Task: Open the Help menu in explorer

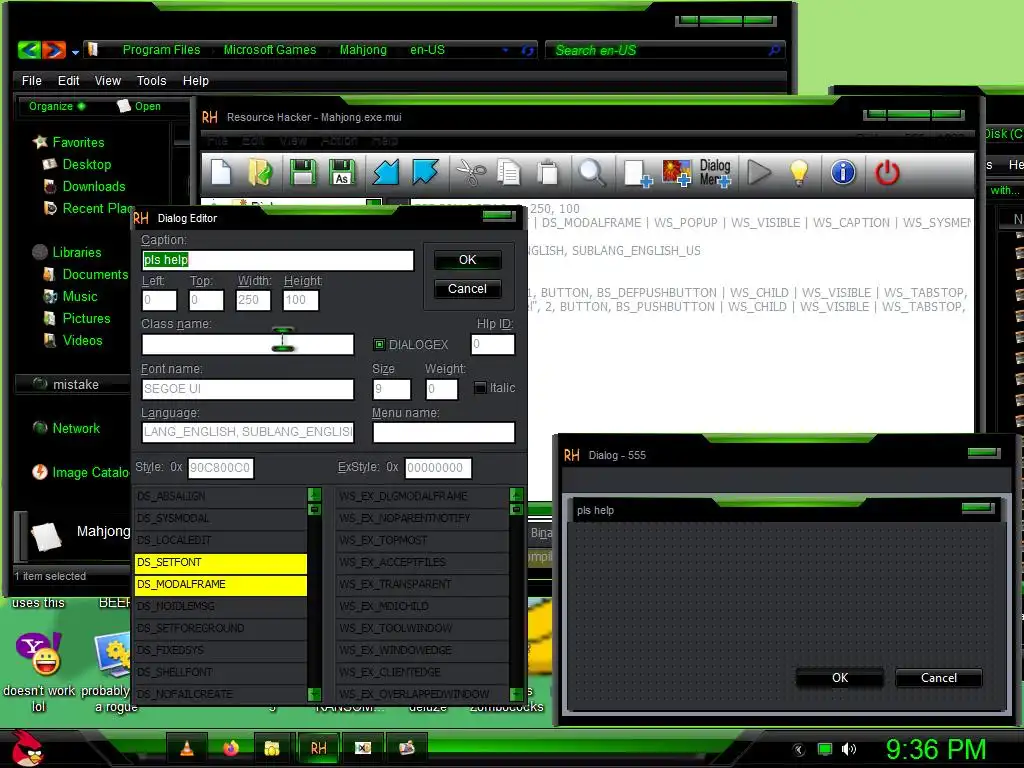Action: [195, 81]
